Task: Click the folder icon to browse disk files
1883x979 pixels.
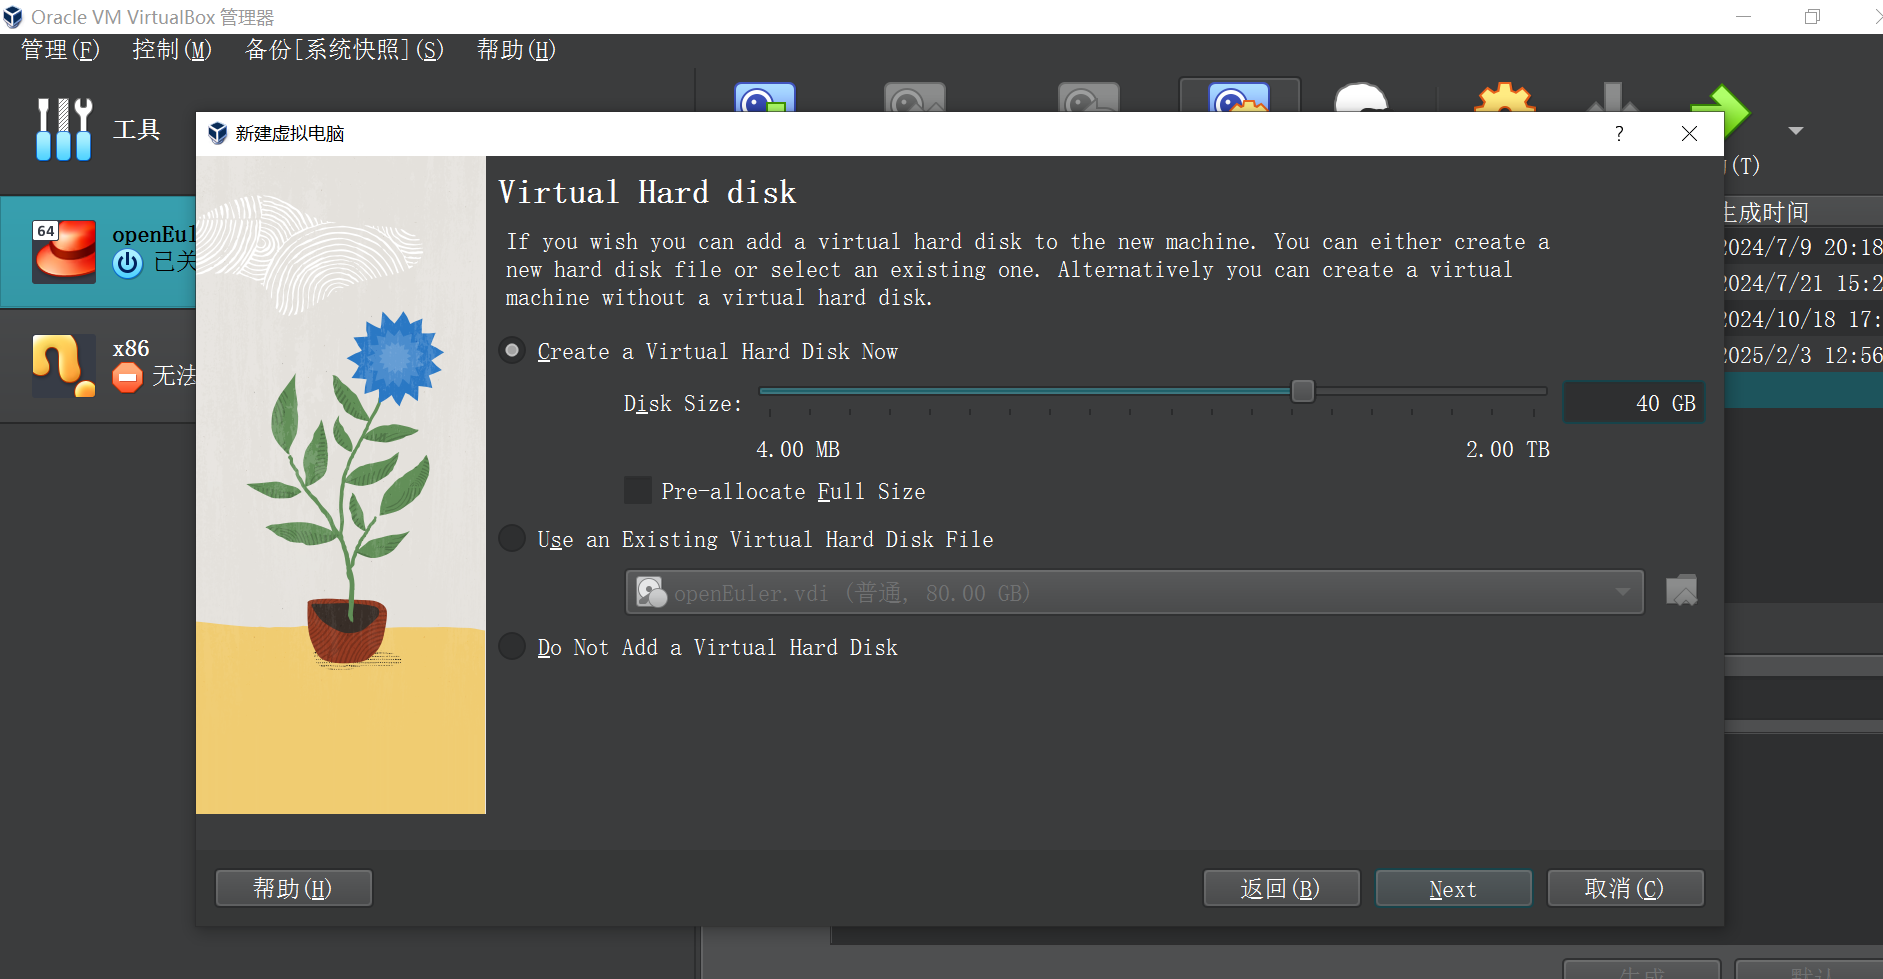Action: tap(1681, 591)
